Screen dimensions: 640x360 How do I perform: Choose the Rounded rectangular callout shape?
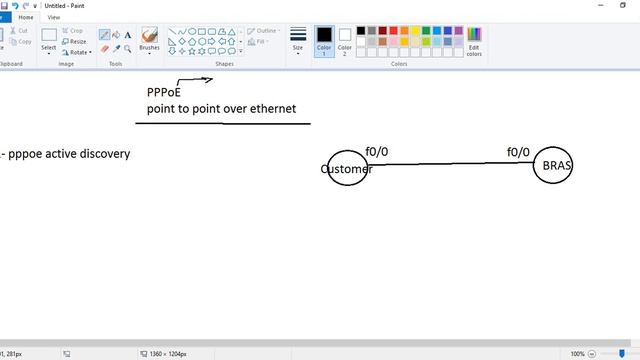pyautogui.click(x=212, y=51)
